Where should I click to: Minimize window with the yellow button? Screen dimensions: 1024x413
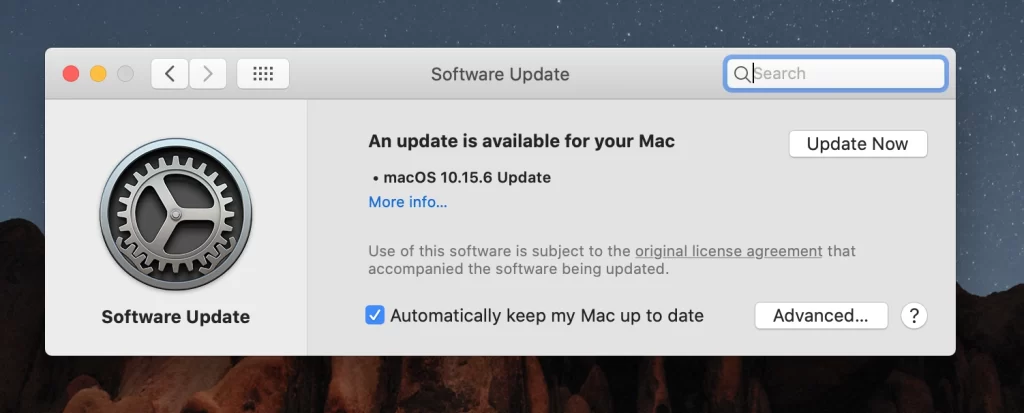point(98,74)
